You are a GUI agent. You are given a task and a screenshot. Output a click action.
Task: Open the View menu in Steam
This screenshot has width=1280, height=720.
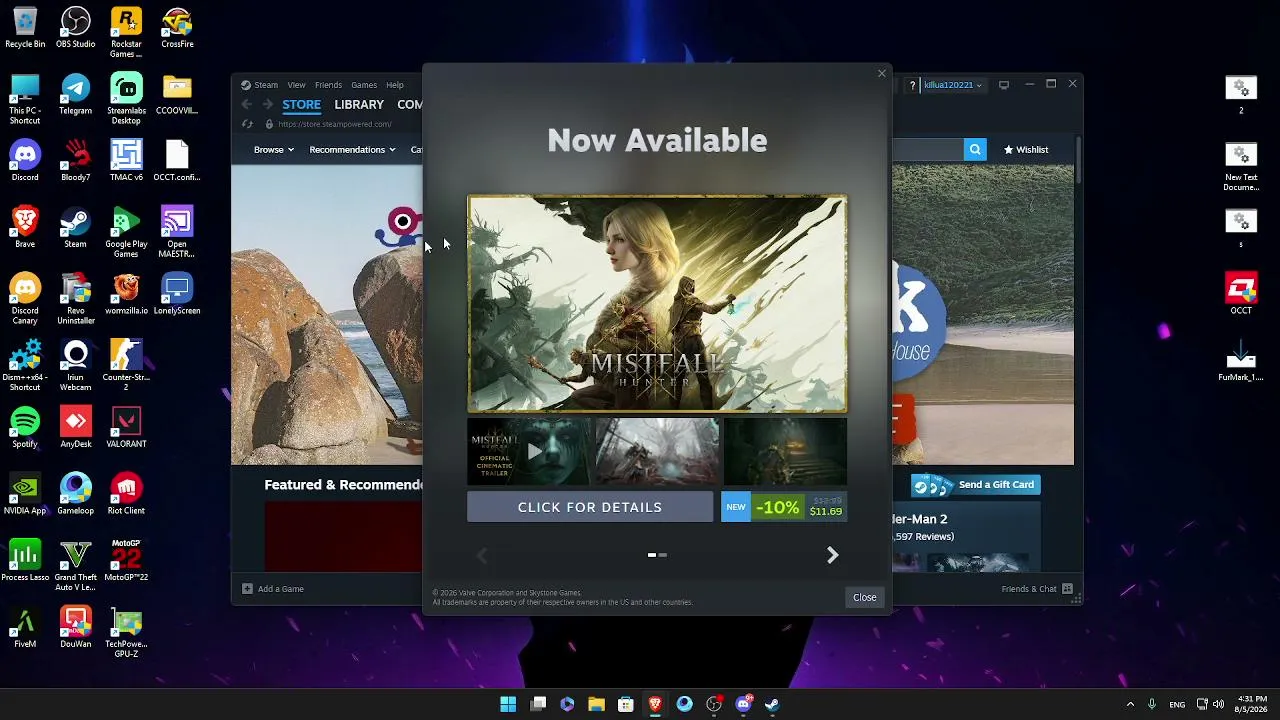click(296, 85)
